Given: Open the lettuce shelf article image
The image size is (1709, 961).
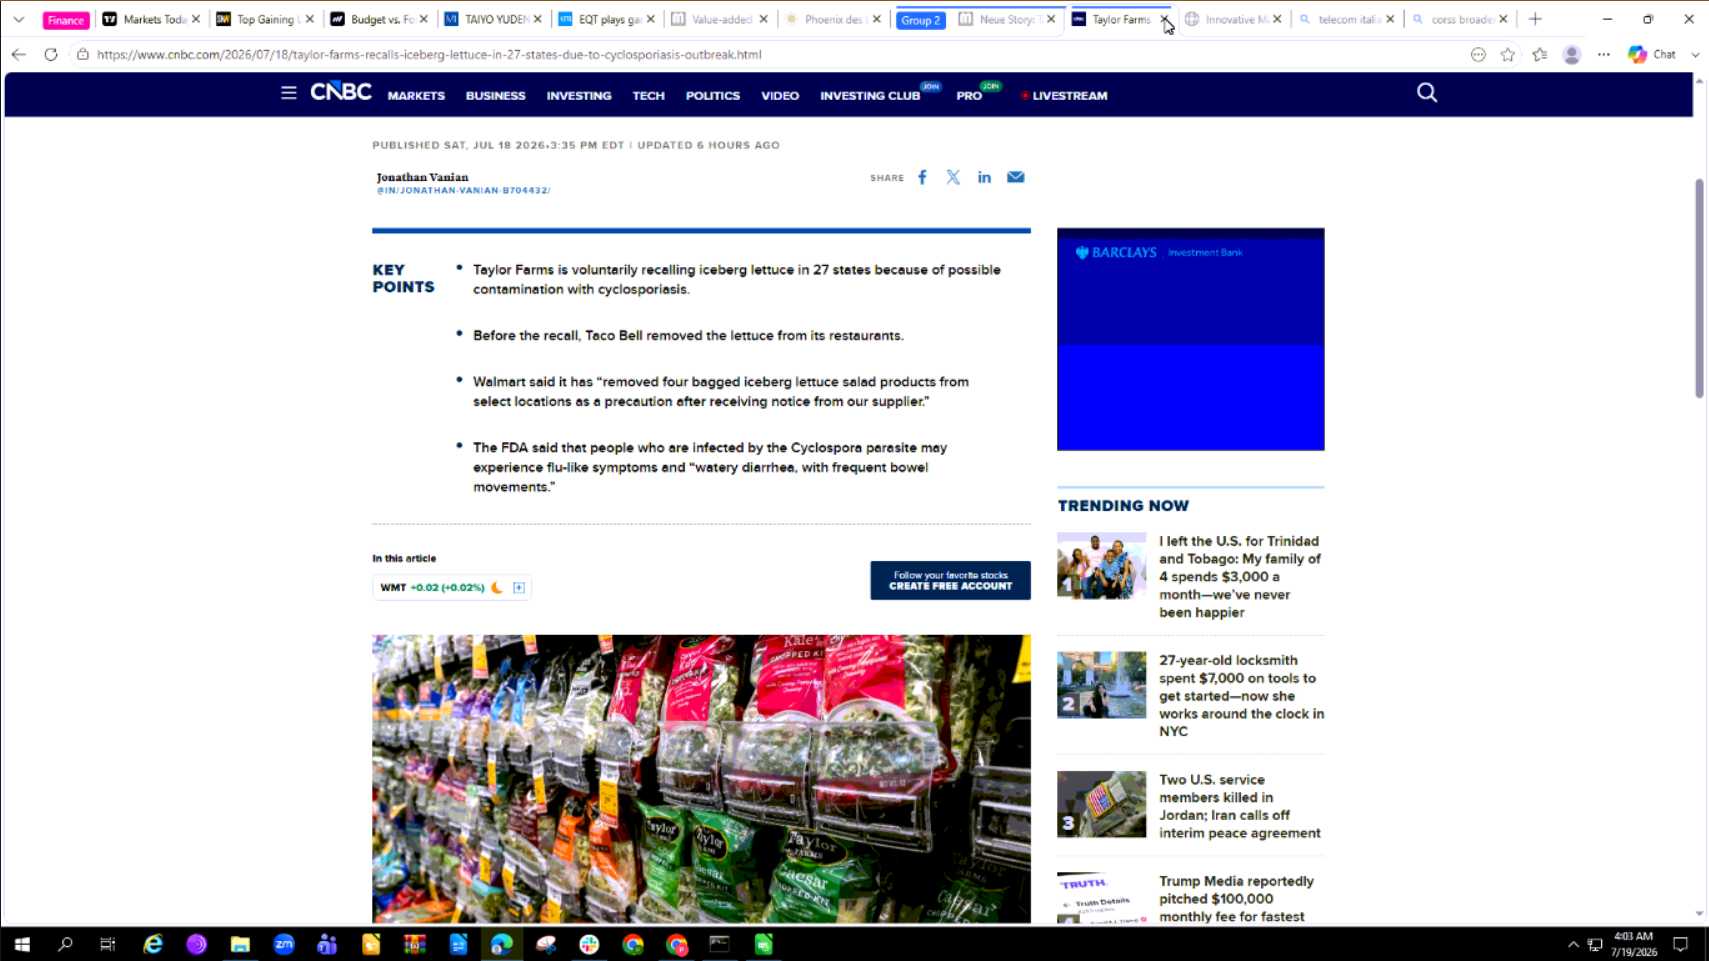Looking at the screenshot, I should point(701,779).
